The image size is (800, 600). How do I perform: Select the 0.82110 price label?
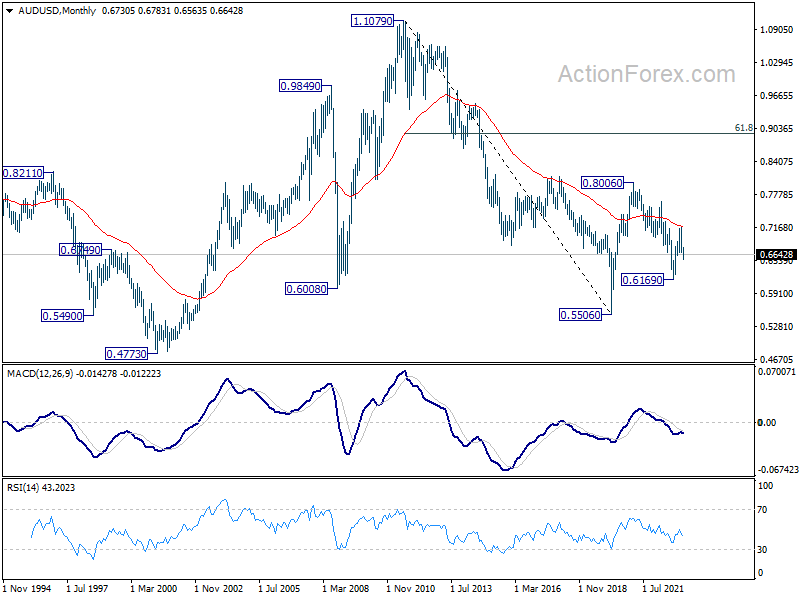pyautogui.click(x=22, y=173)
